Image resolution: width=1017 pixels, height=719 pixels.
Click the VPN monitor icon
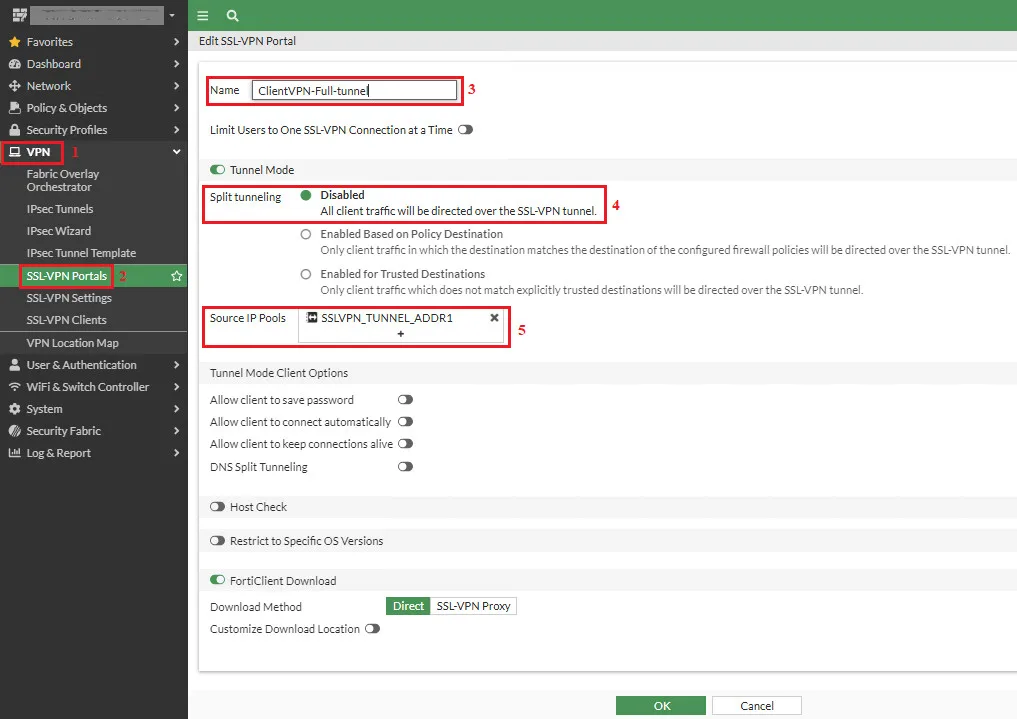pyautogui.click(x=14, y=152)
